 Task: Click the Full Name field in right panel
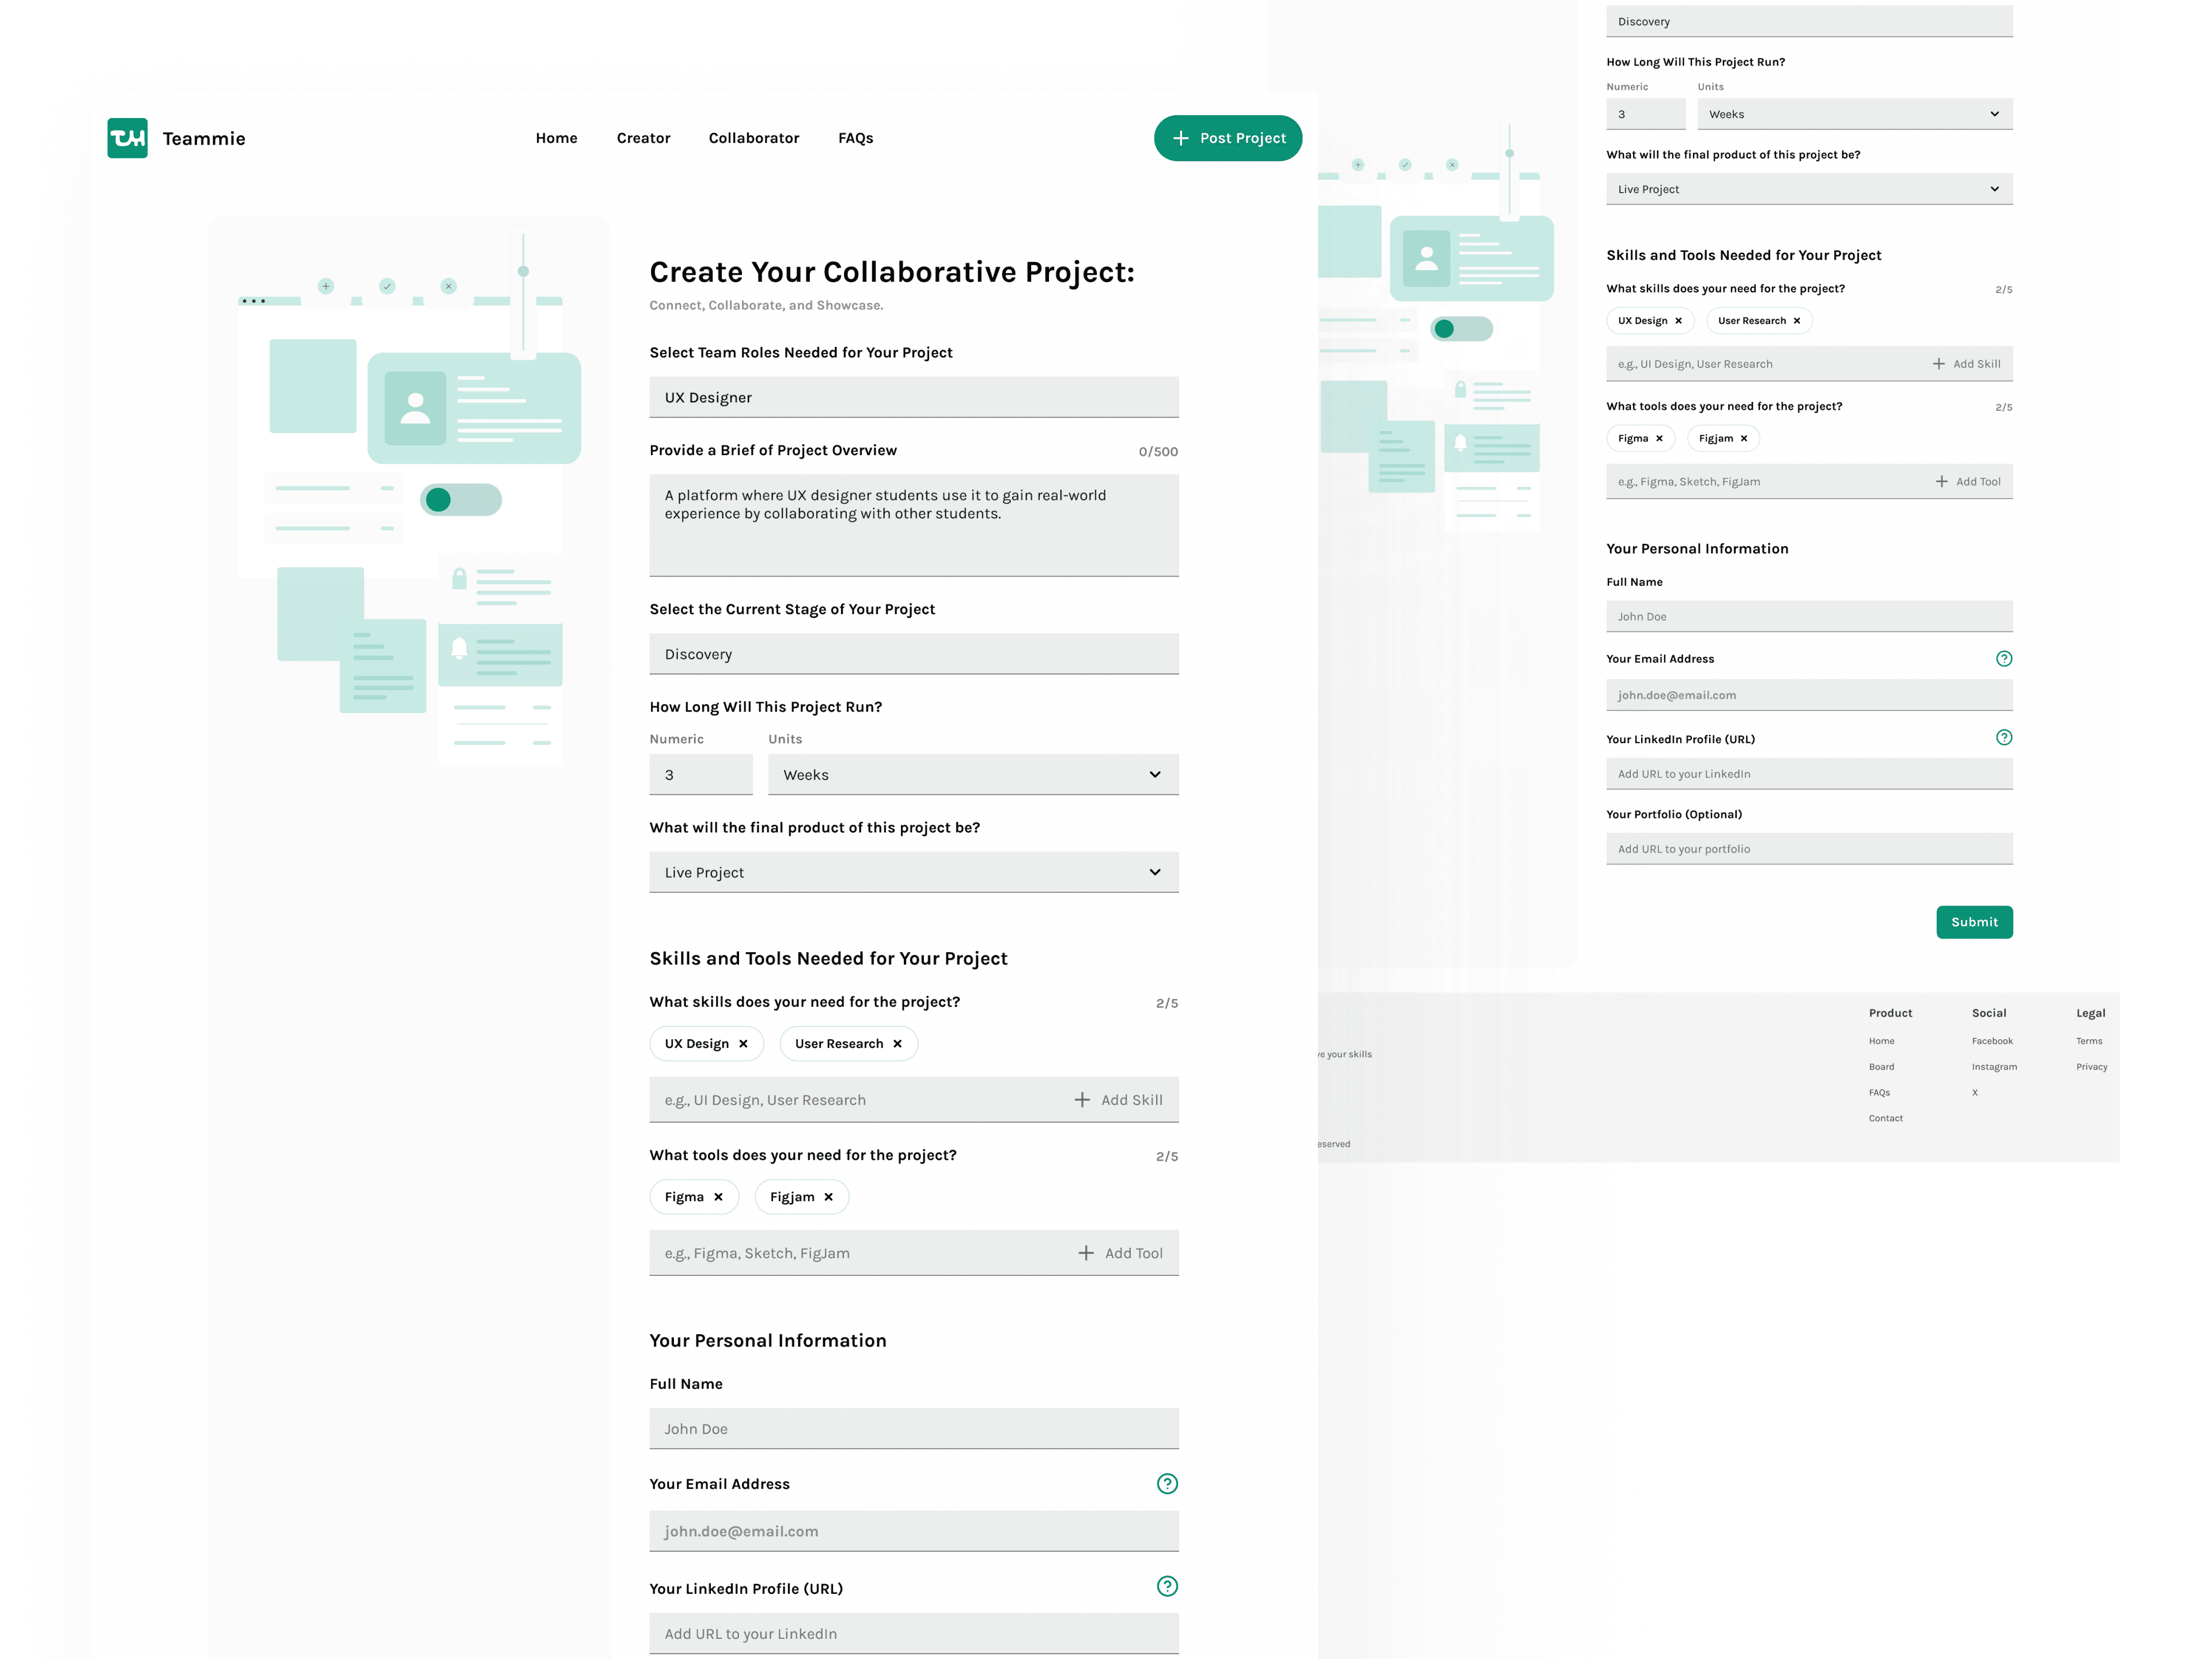point(1809,616)
